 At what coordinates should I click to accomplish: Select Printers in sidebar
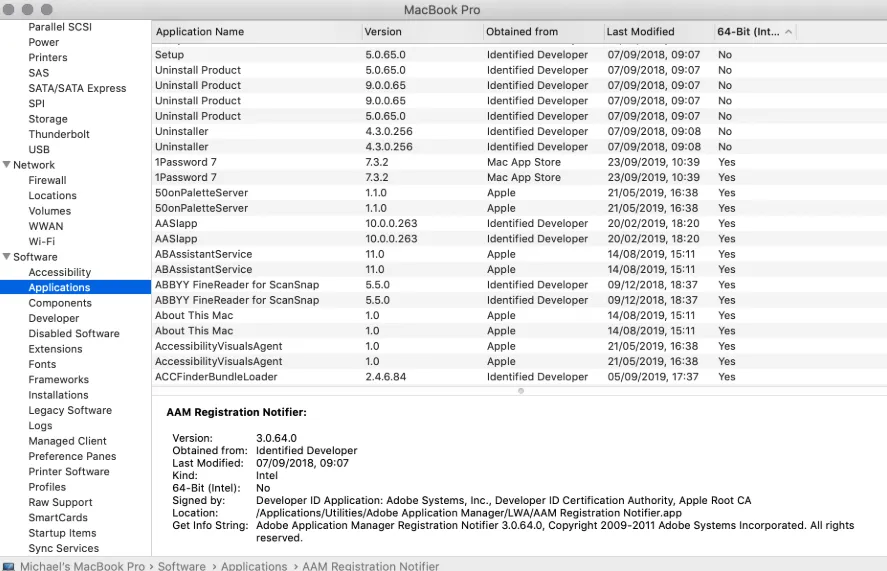tap(48, 57)
